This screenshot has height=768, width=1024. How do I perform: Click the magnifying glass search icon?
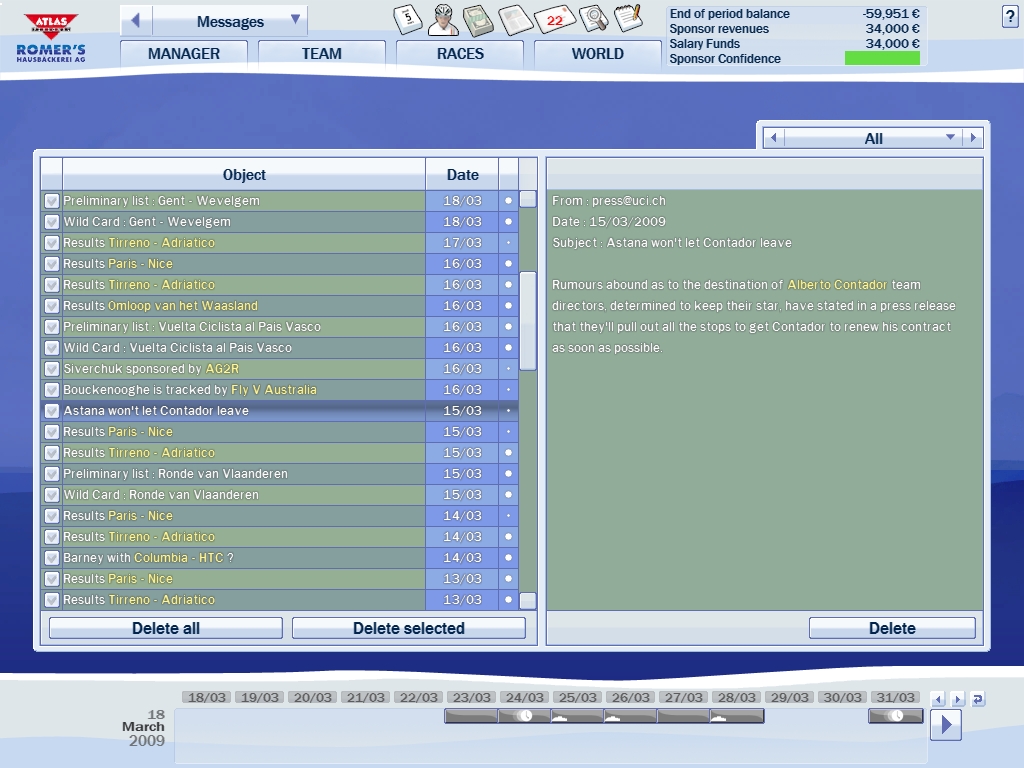click(x=593, y=18)
